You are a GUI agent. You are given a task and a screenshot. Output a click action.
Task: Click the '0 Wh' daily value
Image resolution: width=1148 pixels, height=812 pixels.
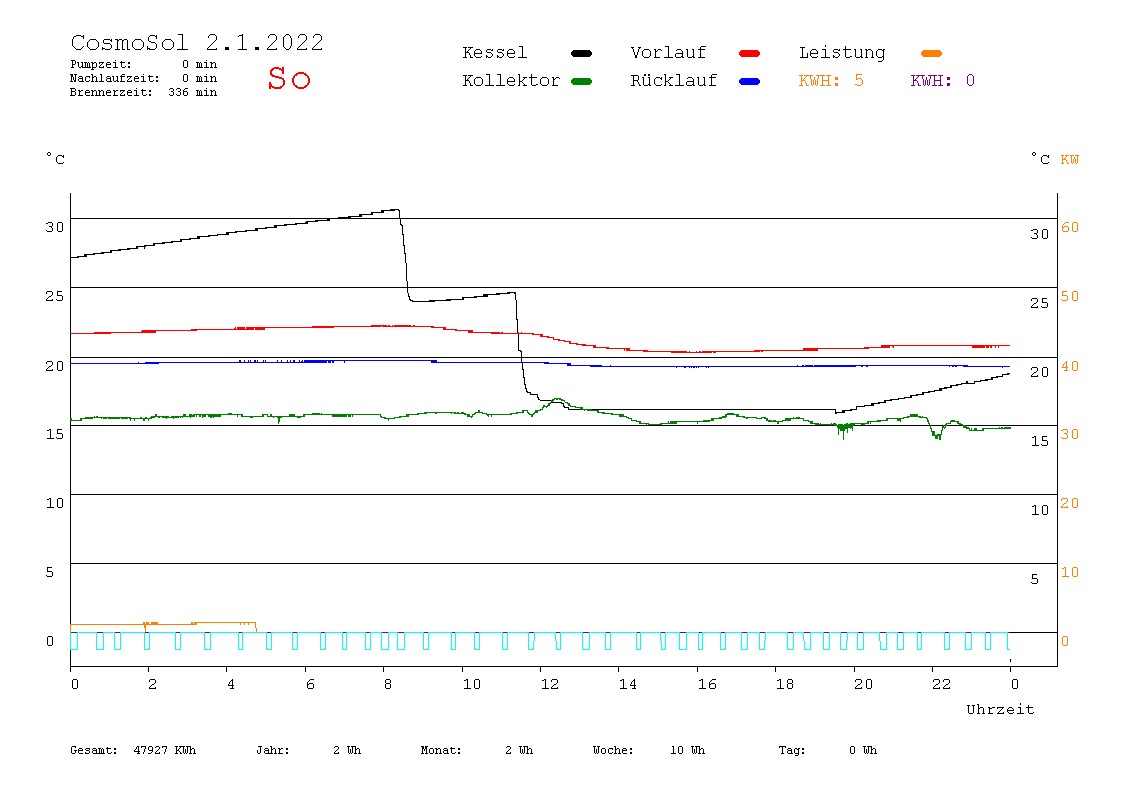(862, 750)
